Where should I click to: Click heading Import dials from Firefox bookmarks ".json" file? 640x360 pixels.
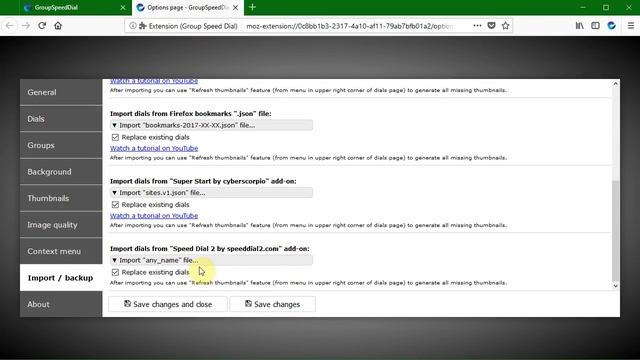point(191,113)
